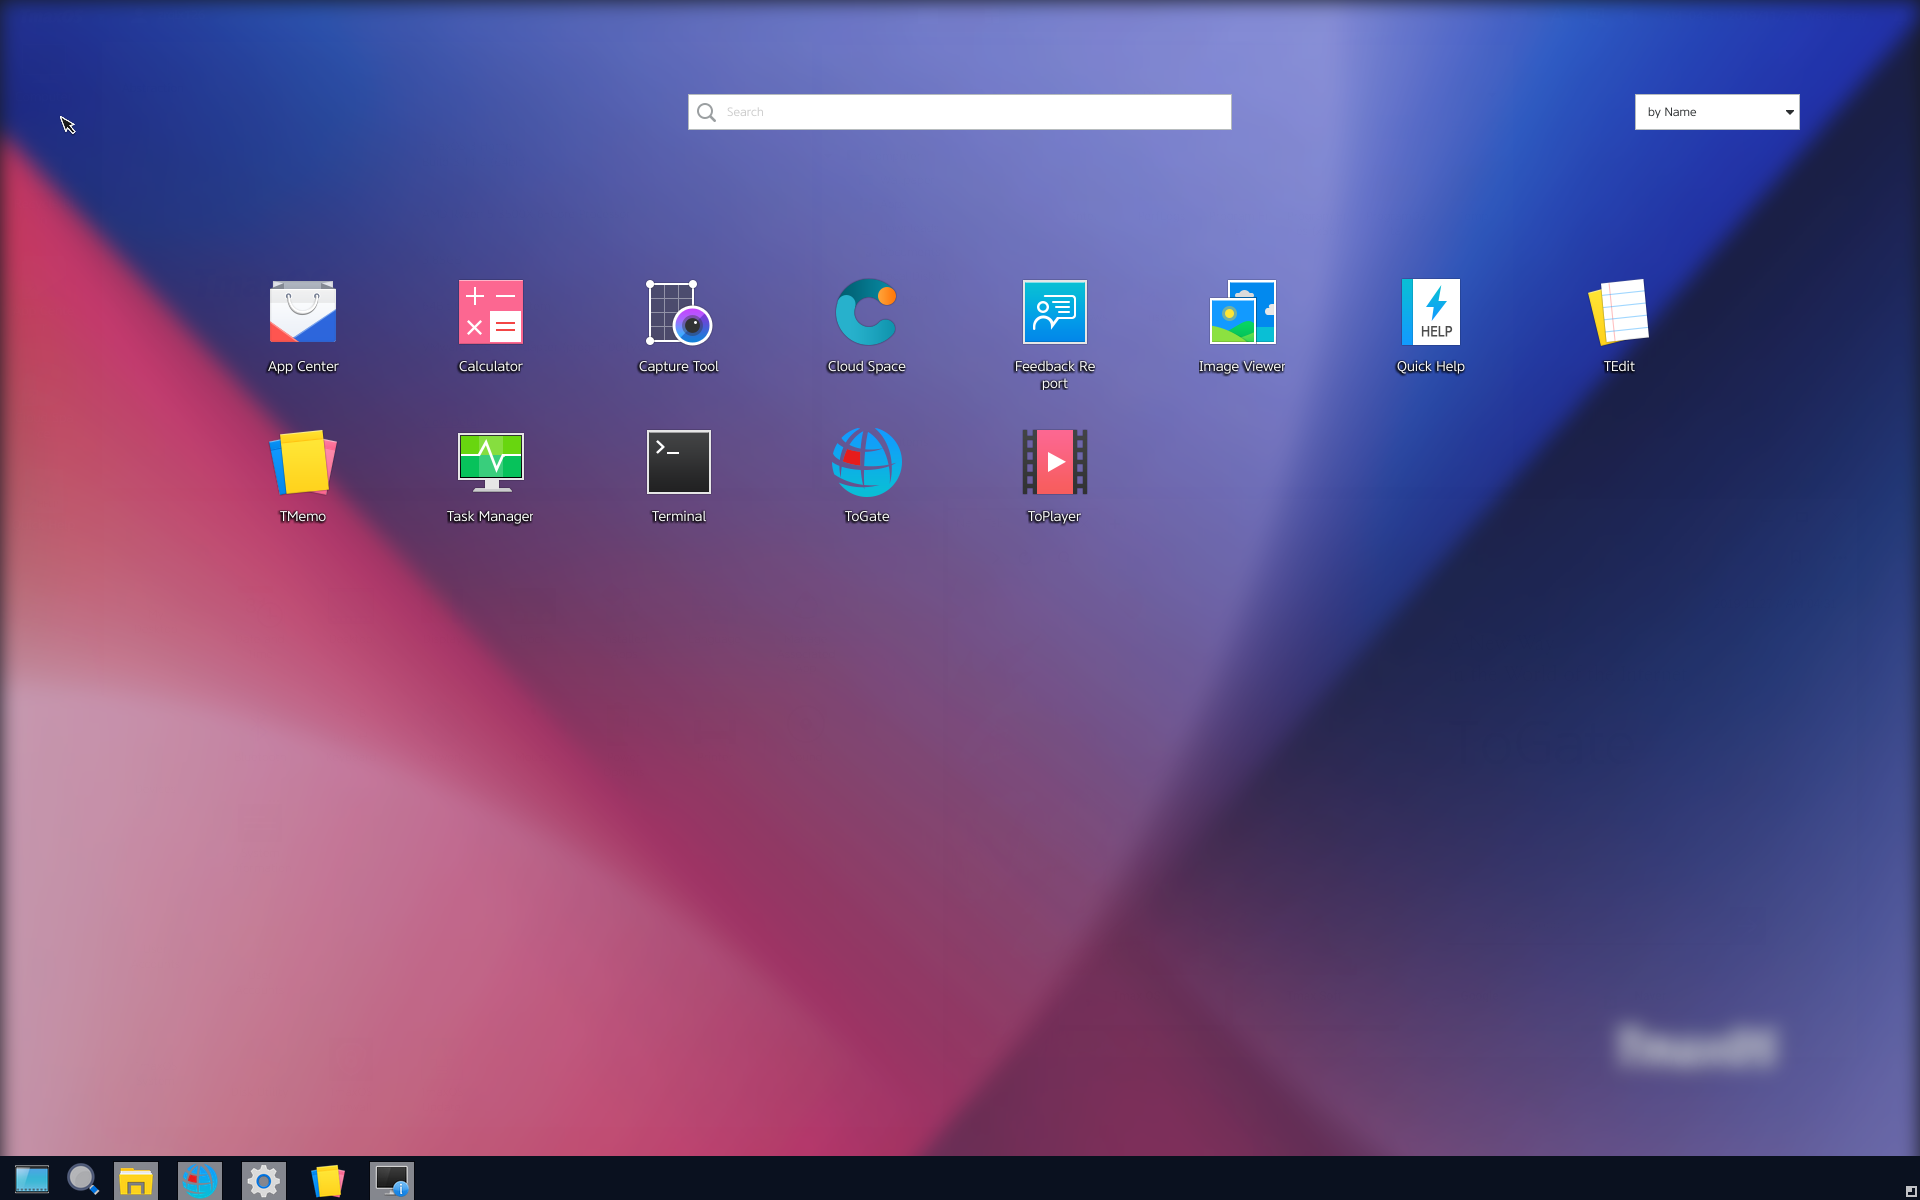Open the file manager folder icon in the taskbar
The height and width of the screenshot is (1200, 1920).
pos(136,1181)
